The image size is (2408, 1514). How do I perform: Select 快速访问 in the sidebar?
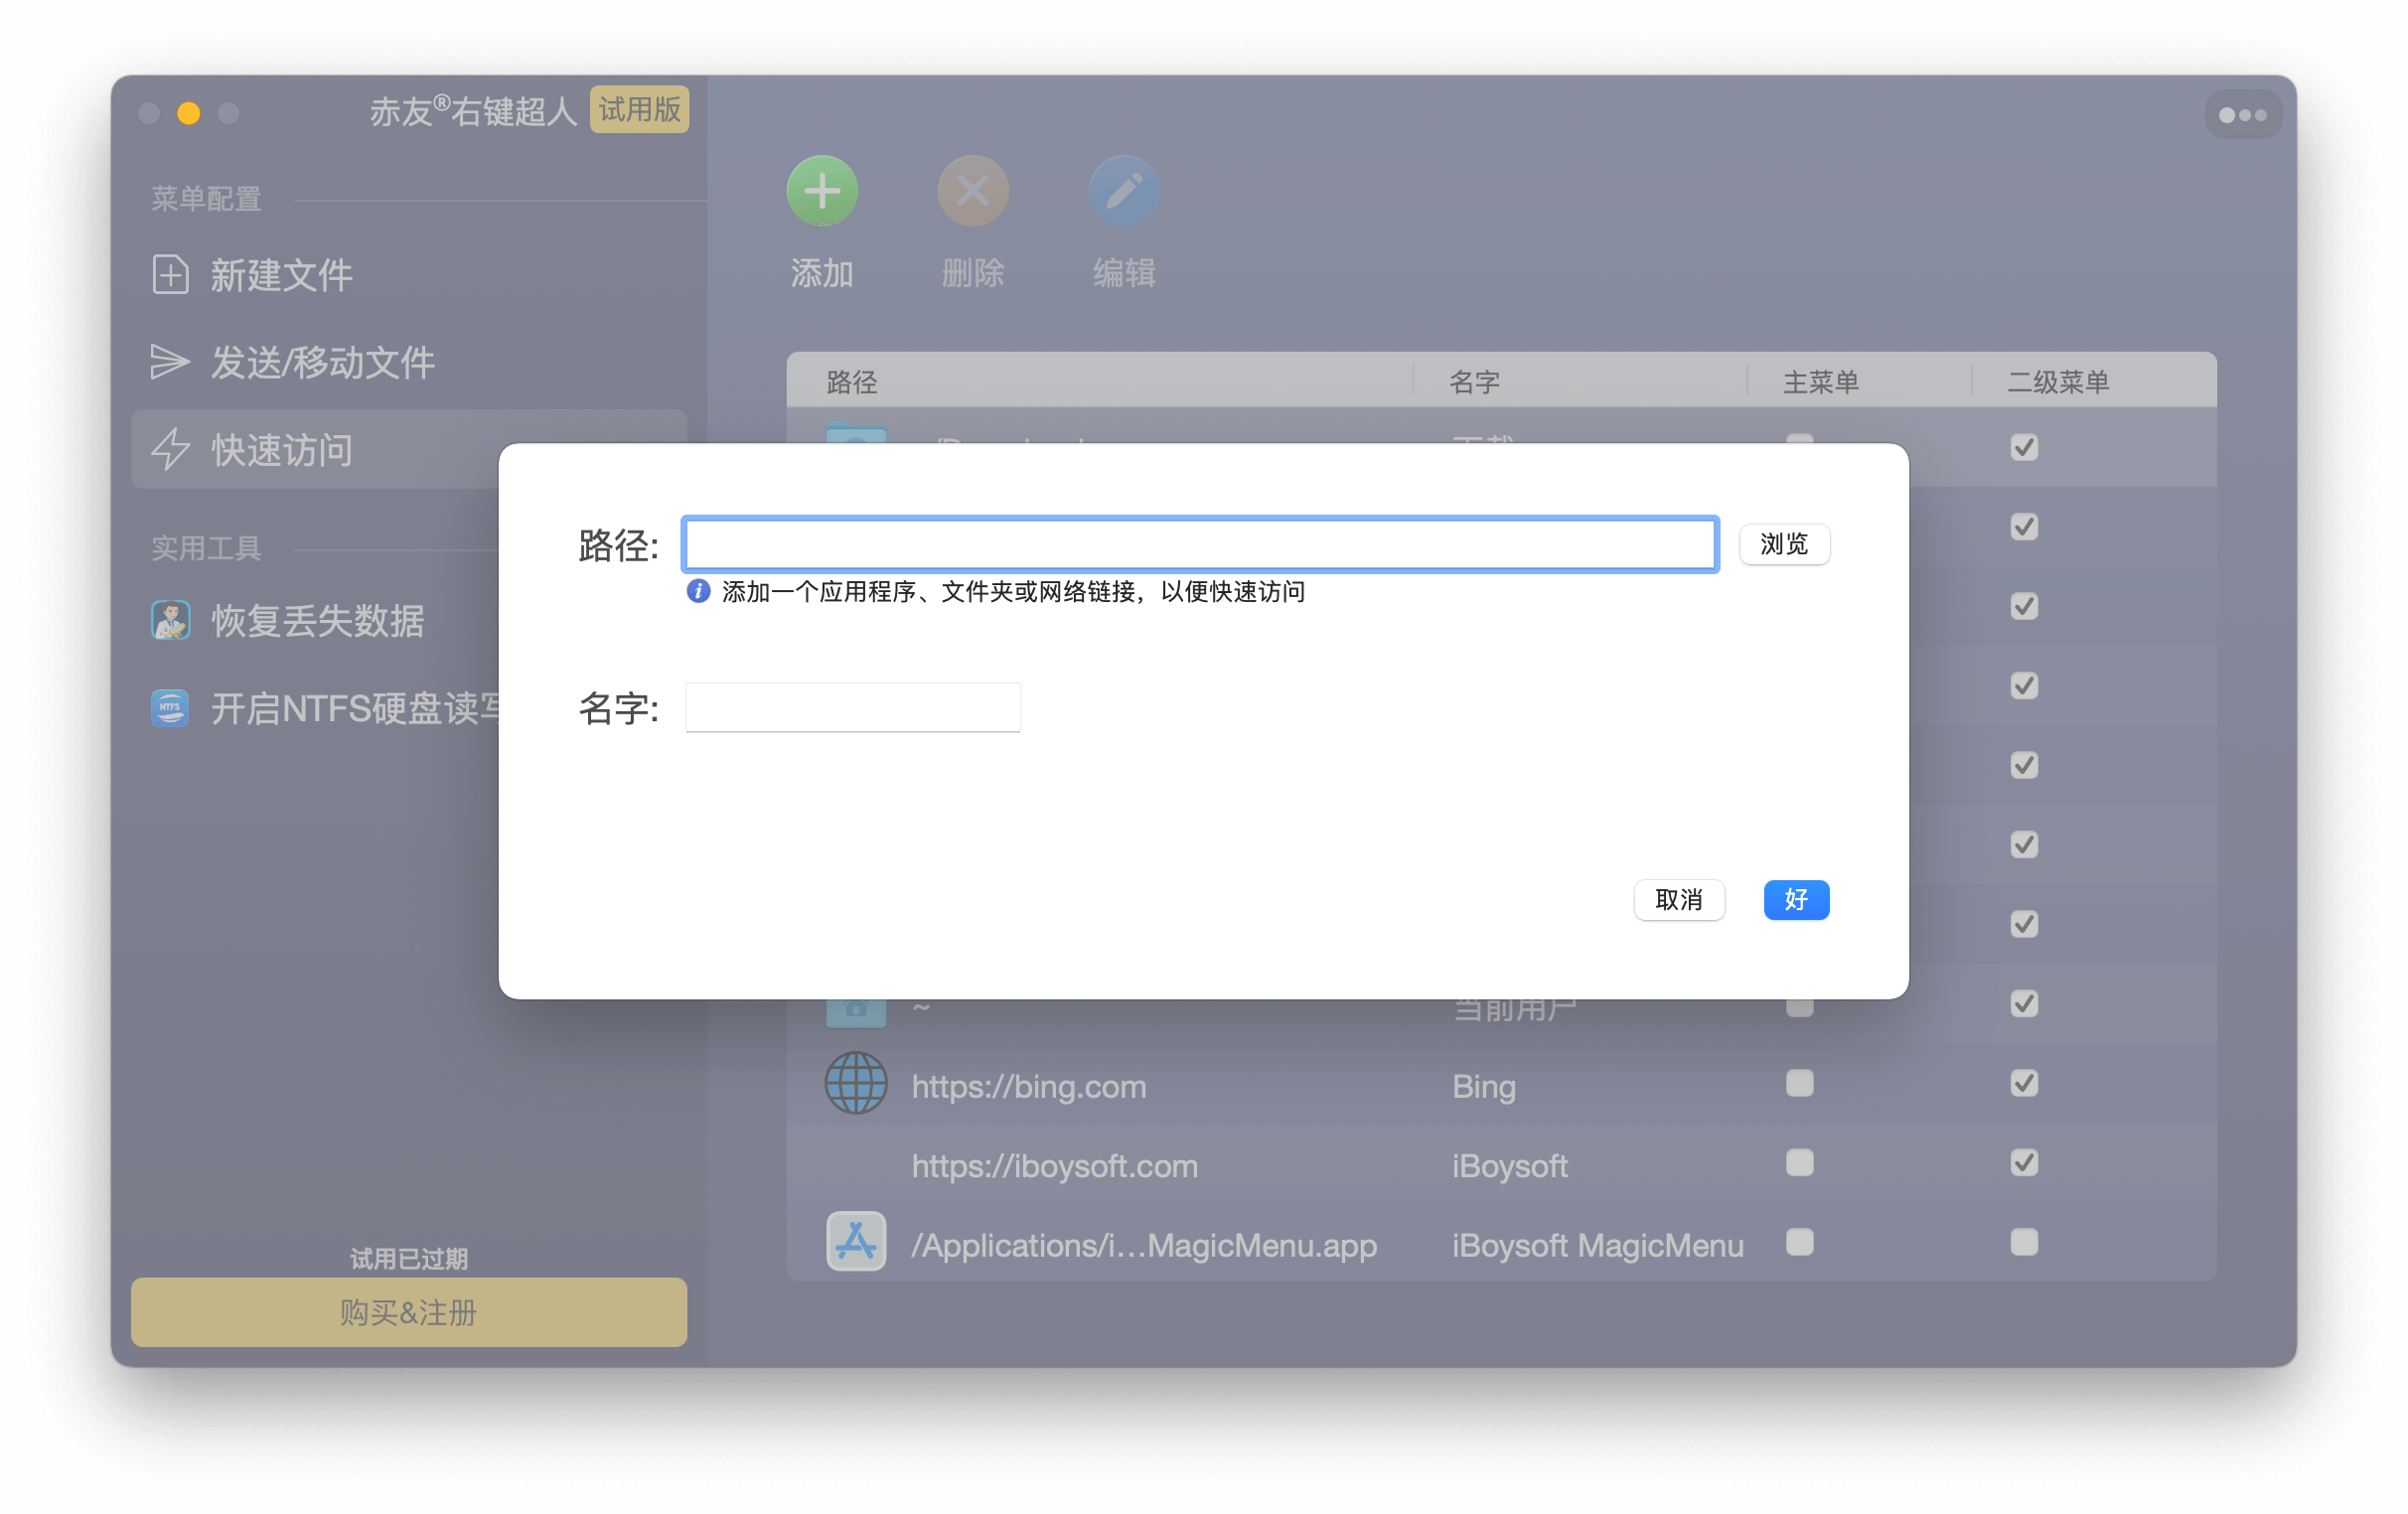point(315,450)
